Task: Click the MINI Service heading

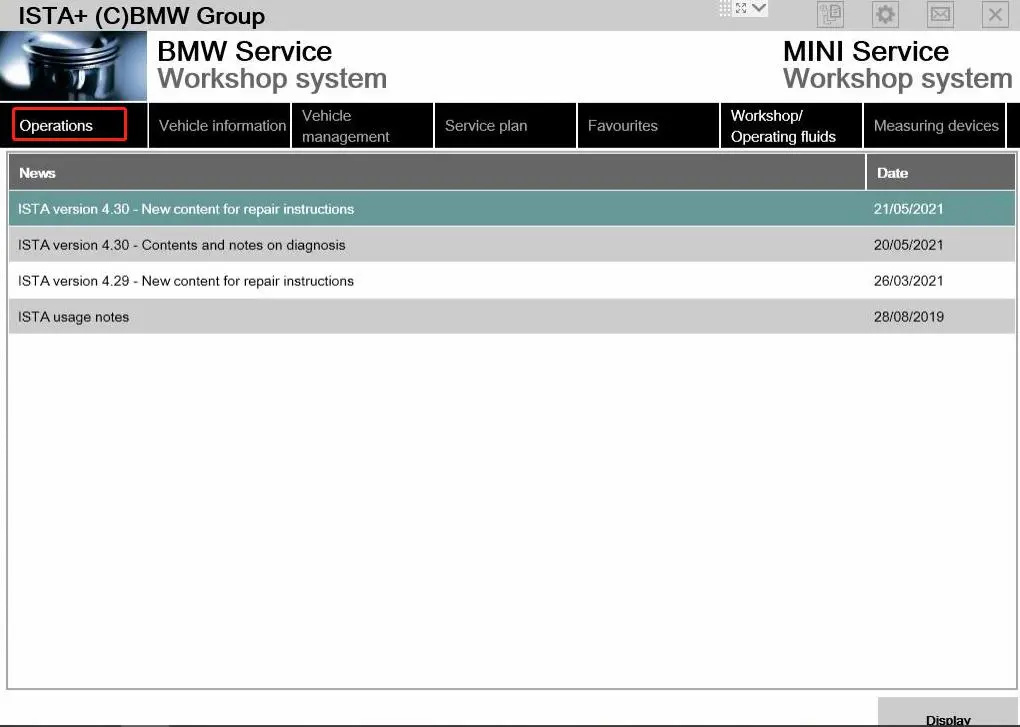Action: [866, 51]
